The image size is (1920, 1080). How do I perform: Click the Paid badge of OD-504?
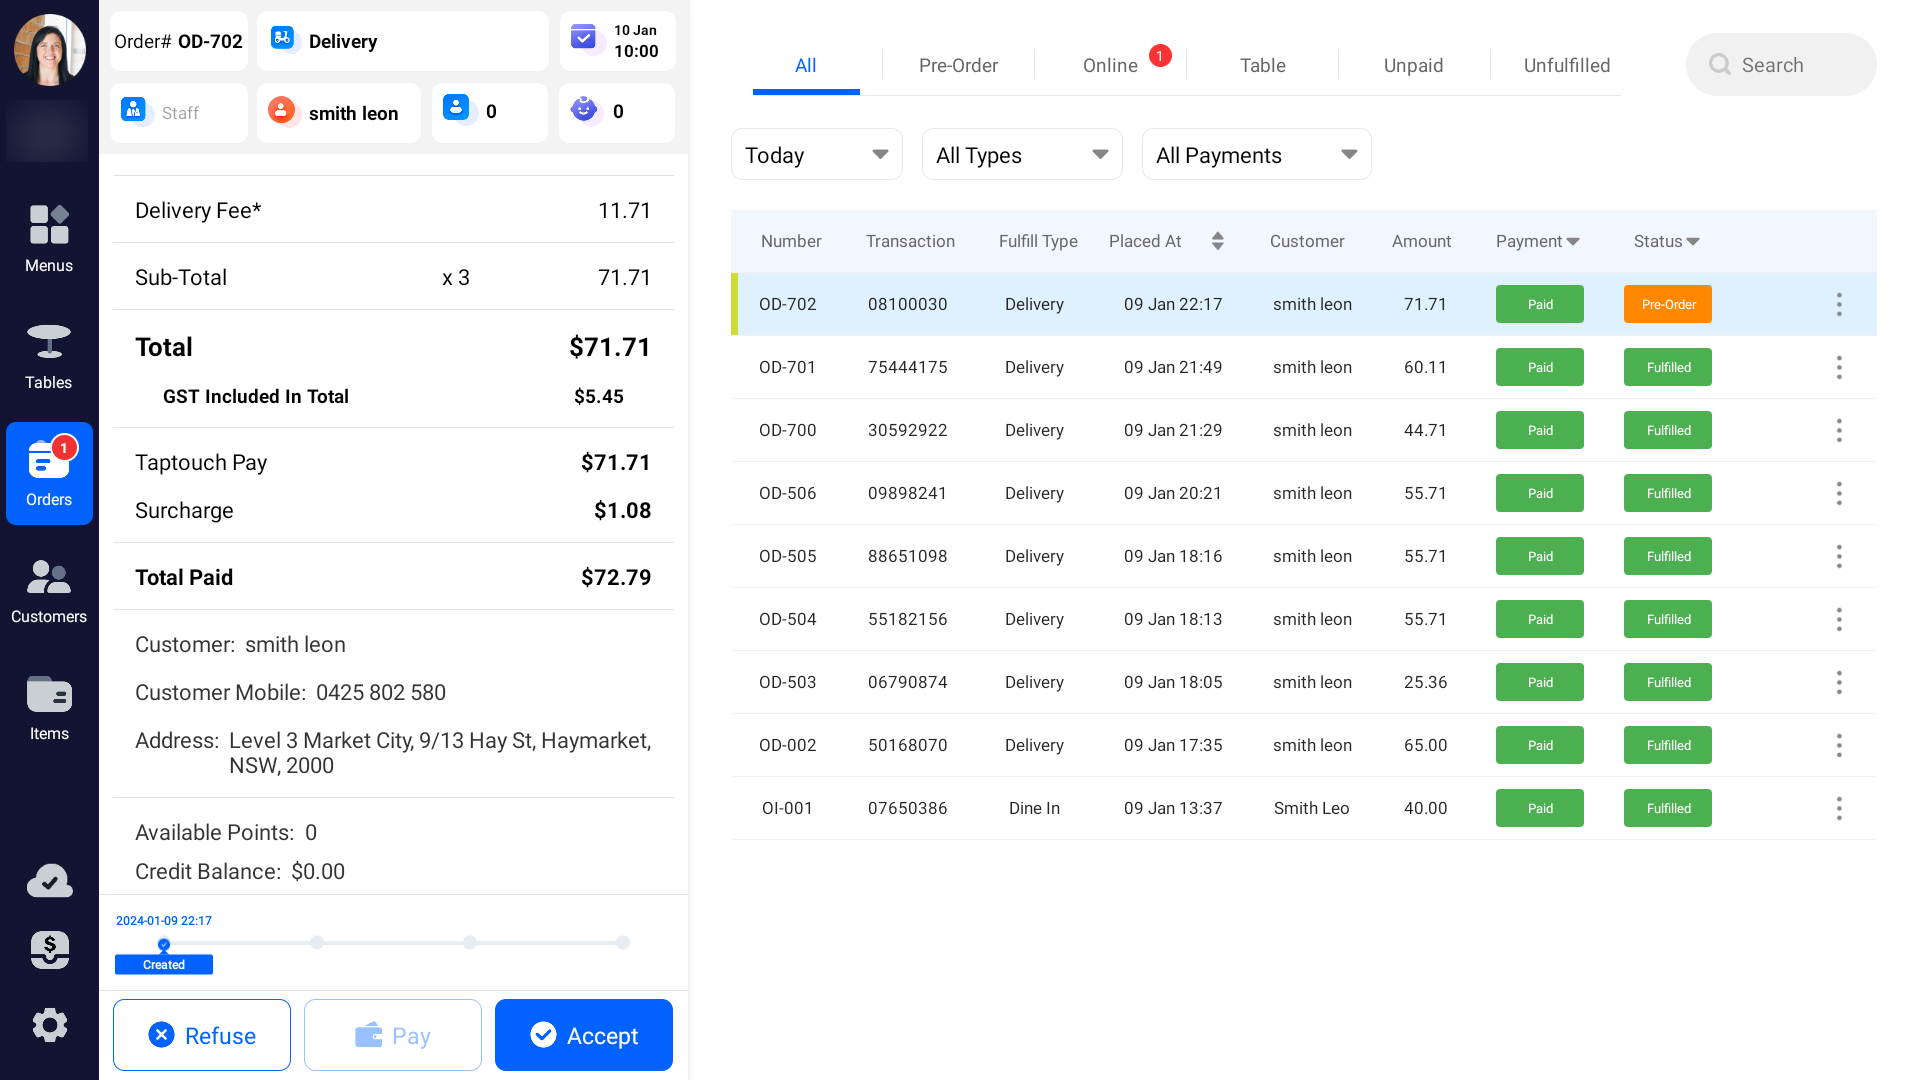[x=1540, y=619]
